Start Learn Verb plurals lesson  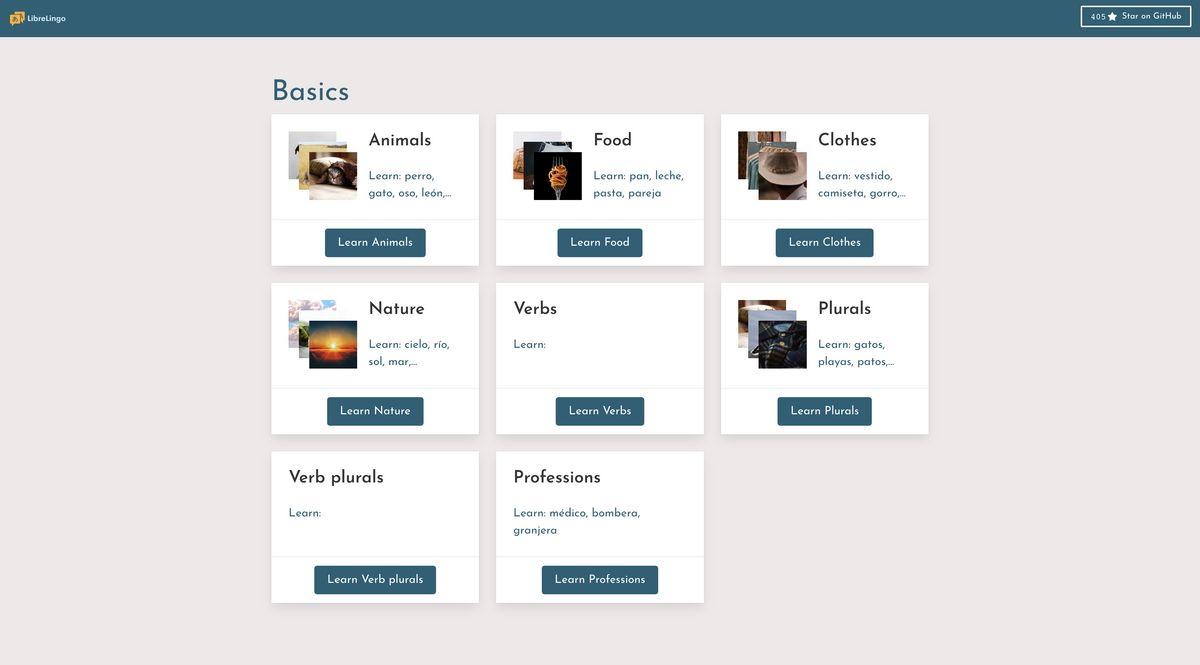[x=375, y=580]
